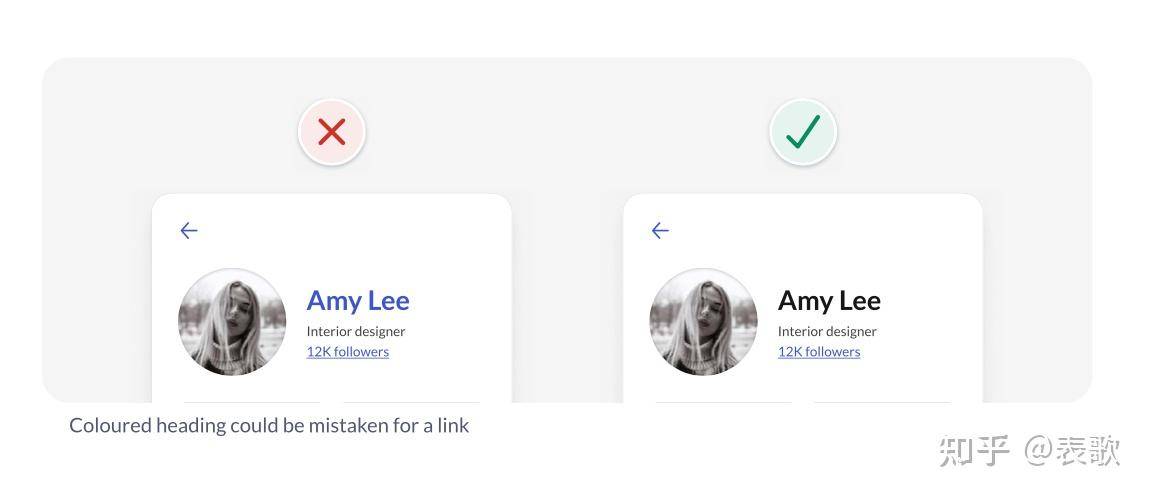Click cropped second button in correct example card

click(x=883, y=402)
